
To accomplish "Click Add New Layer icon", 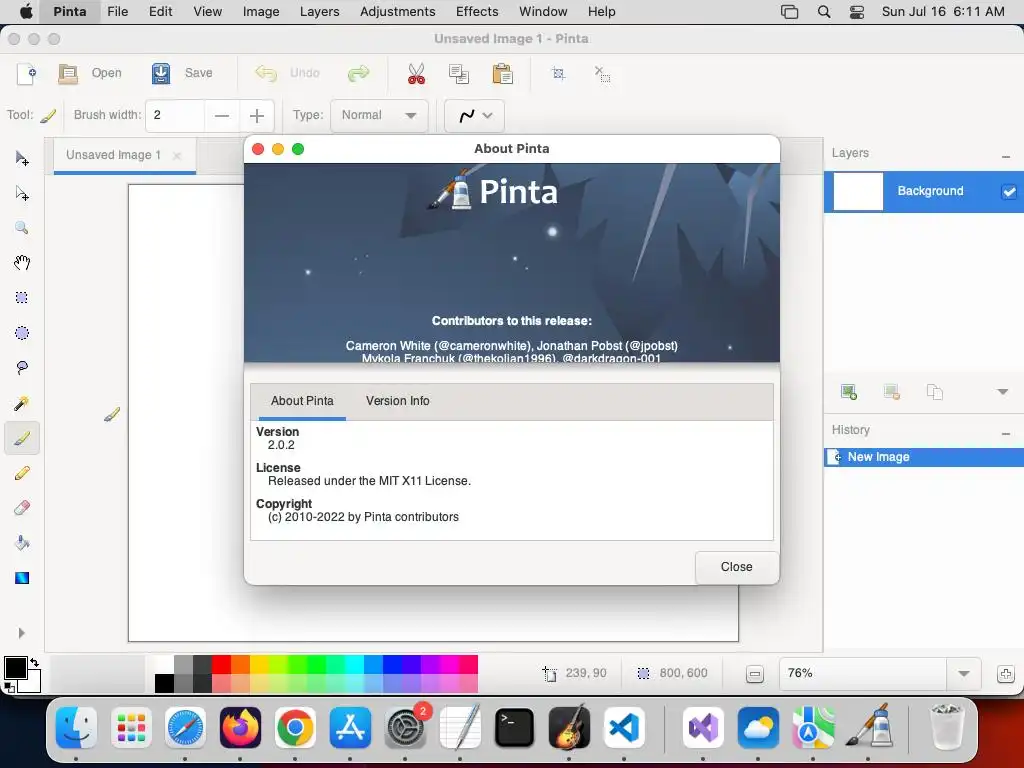I will 849,392.
